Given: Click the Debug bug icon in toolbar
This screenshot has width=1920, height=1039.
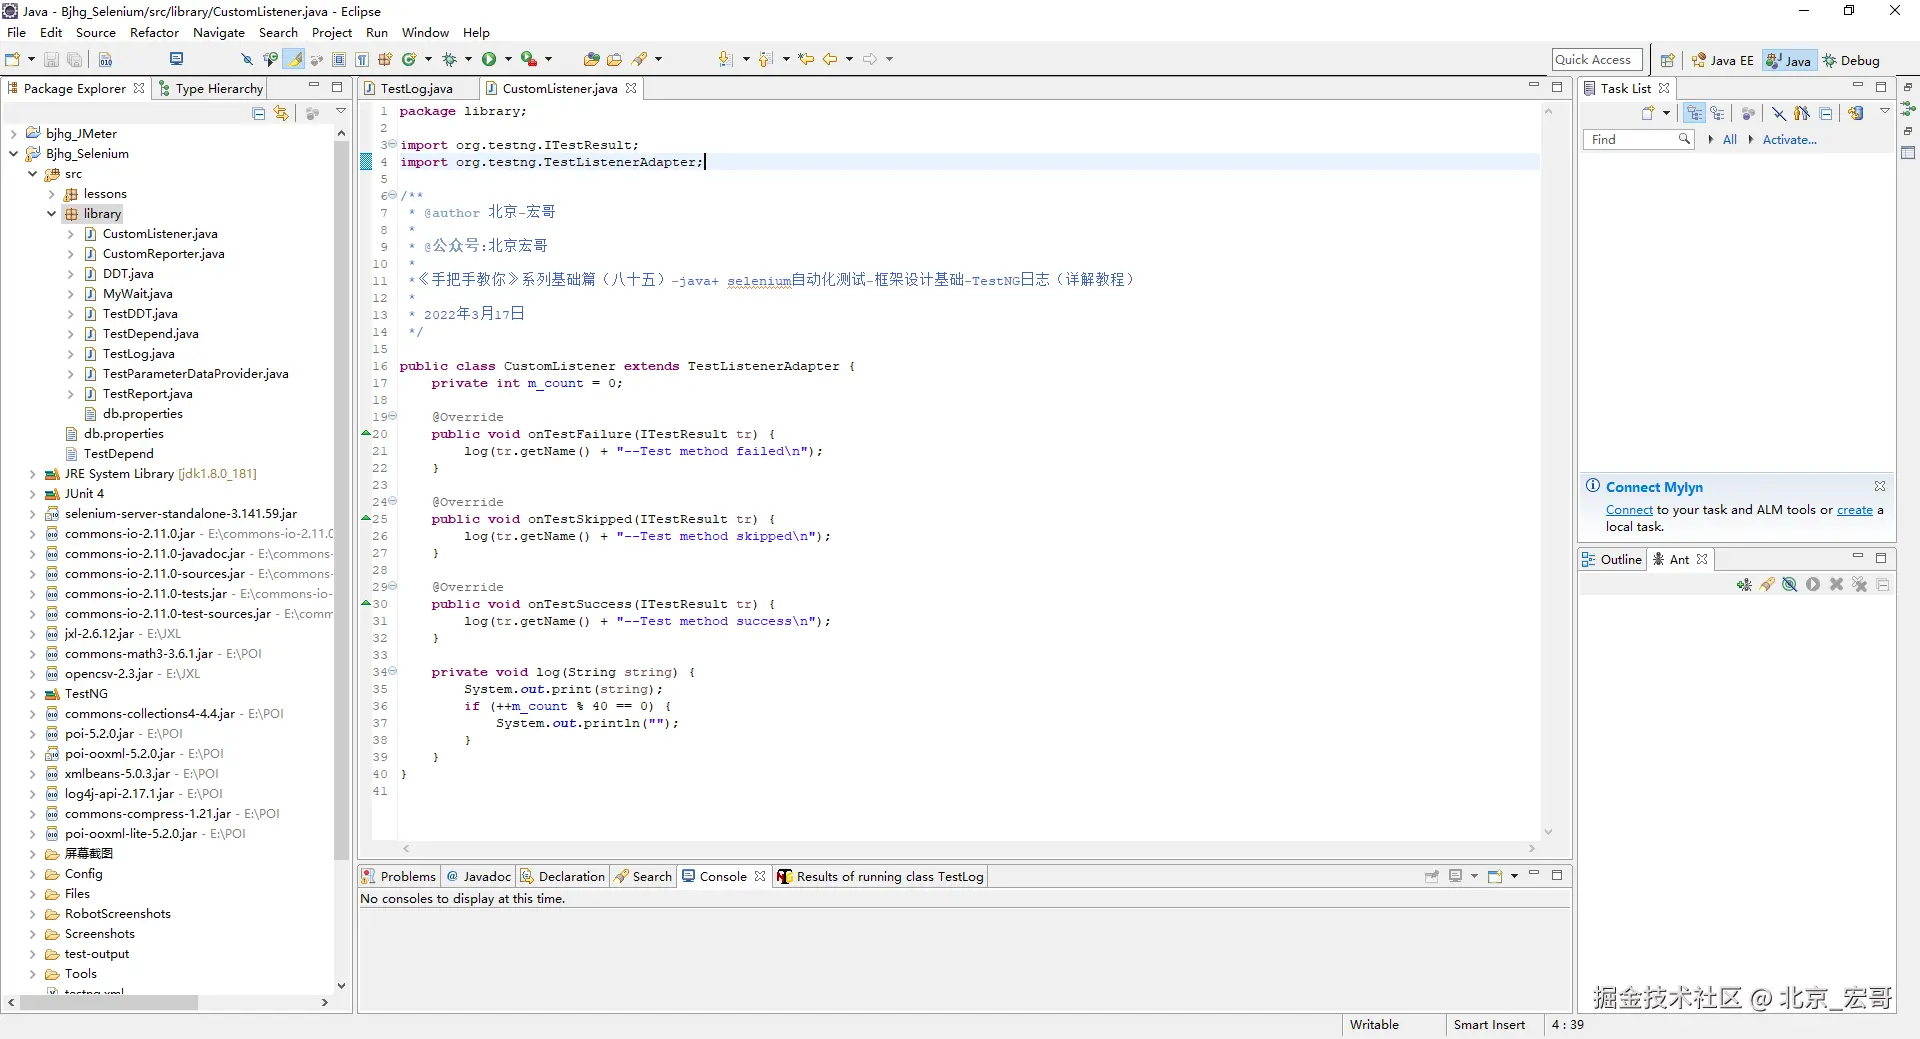Looking at the screenshot, I should point(449,59).
